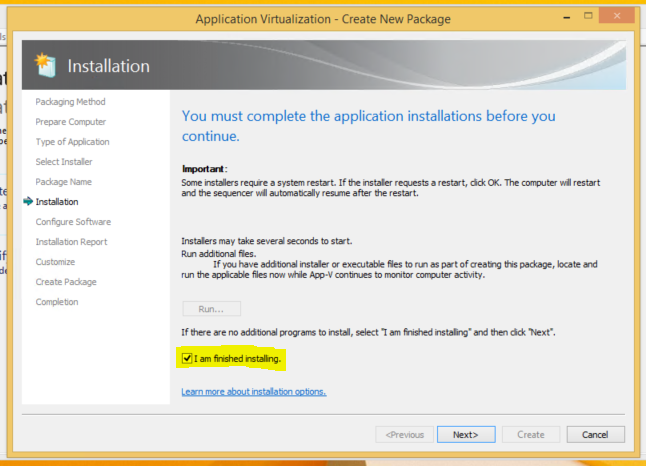Go to the Create Package step
This screenshot has height=466, width=646.
[x=66, y=282]
